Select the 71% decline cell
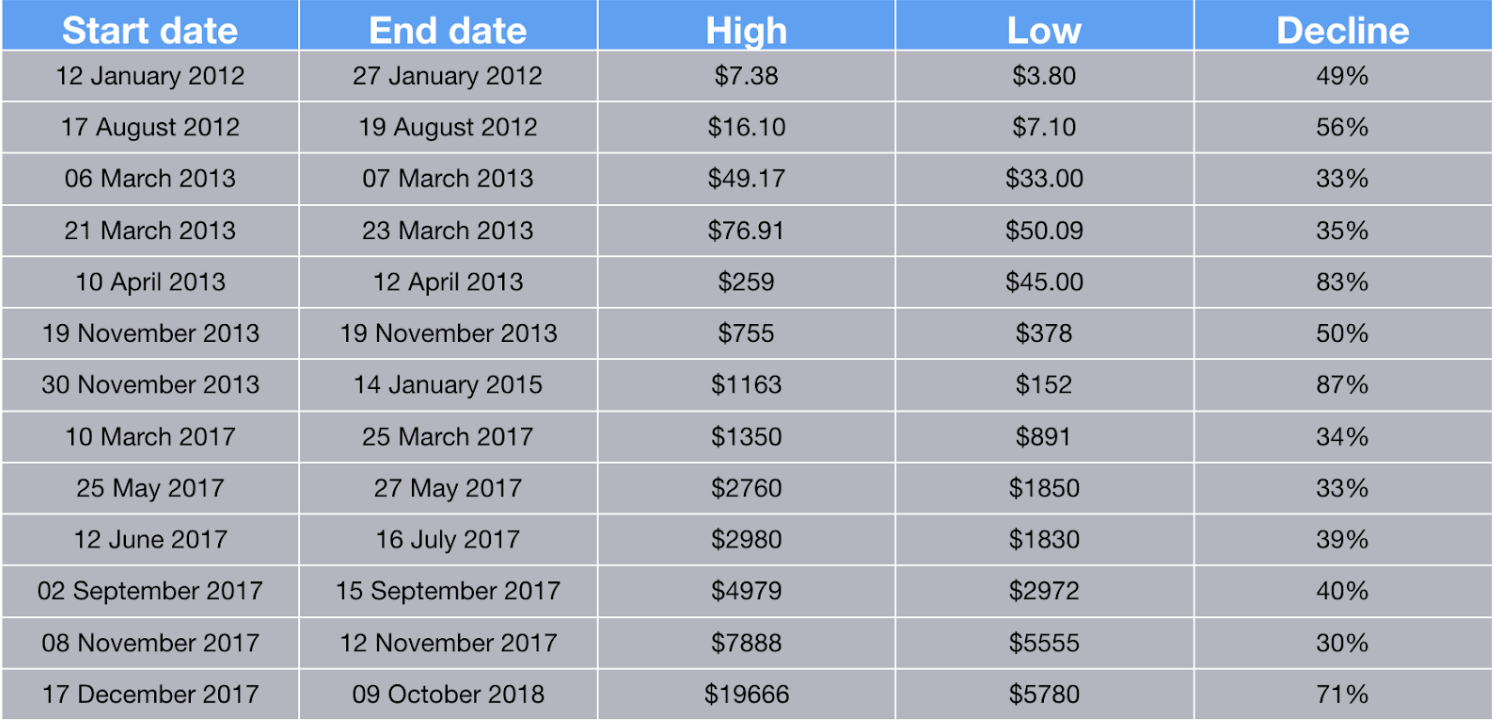Image resolution: width=1494 pixels, height=720 pixels. 1342,694
